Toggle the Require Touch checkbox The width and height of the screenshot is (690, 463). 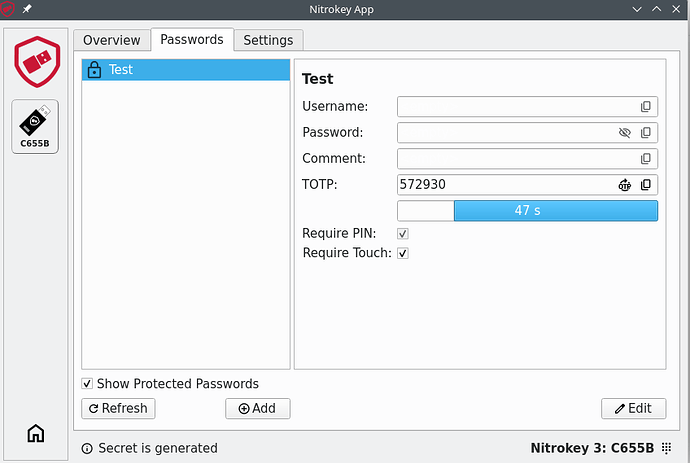coord(403,253)
